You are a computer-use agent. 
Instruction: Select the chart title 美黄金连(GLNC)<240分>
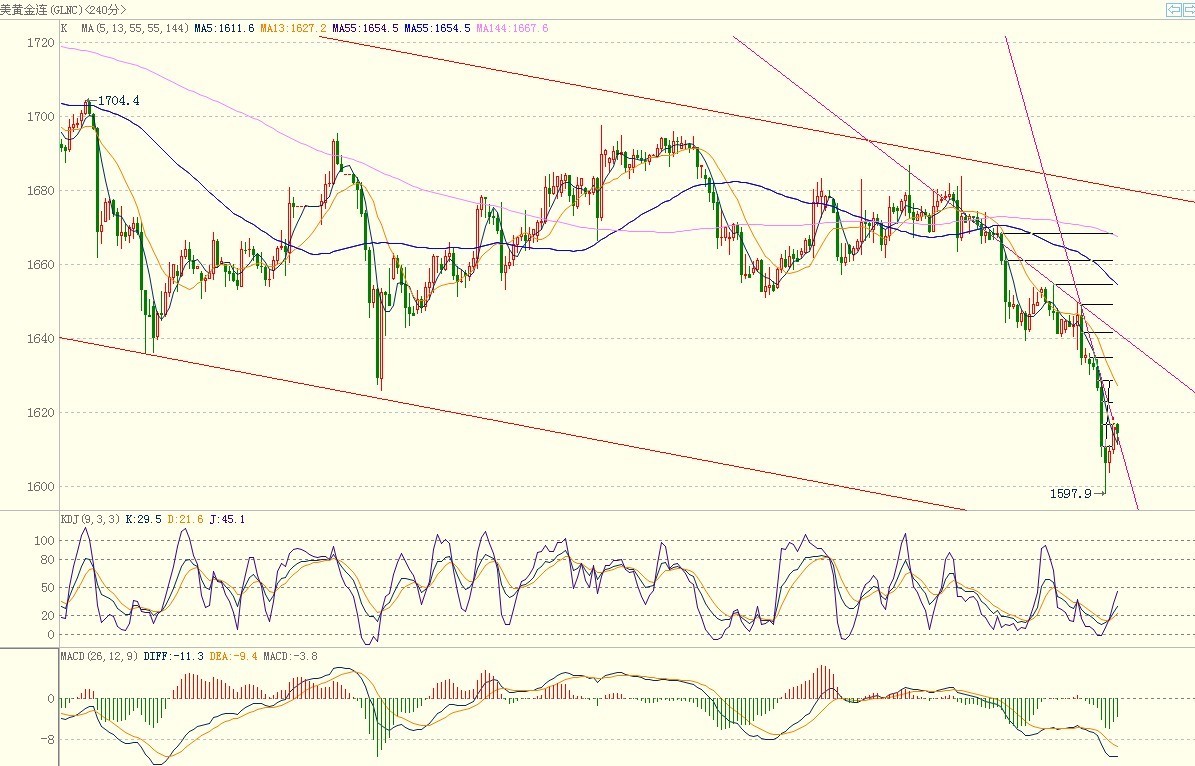coord(63,10)
